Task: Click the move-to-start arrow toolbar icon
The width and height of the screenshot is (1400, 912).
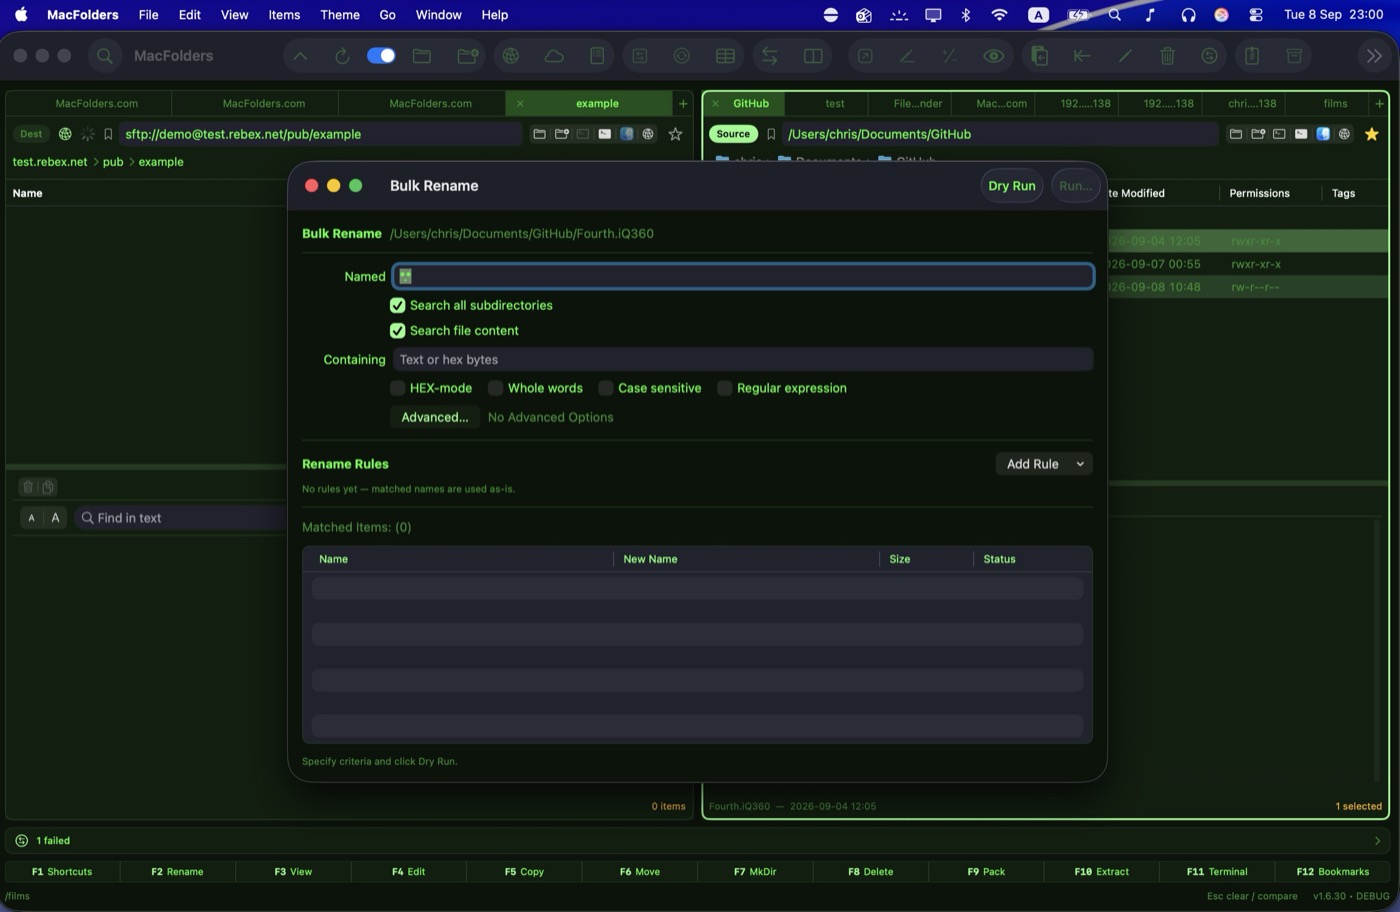Action: click(1082, 56)
